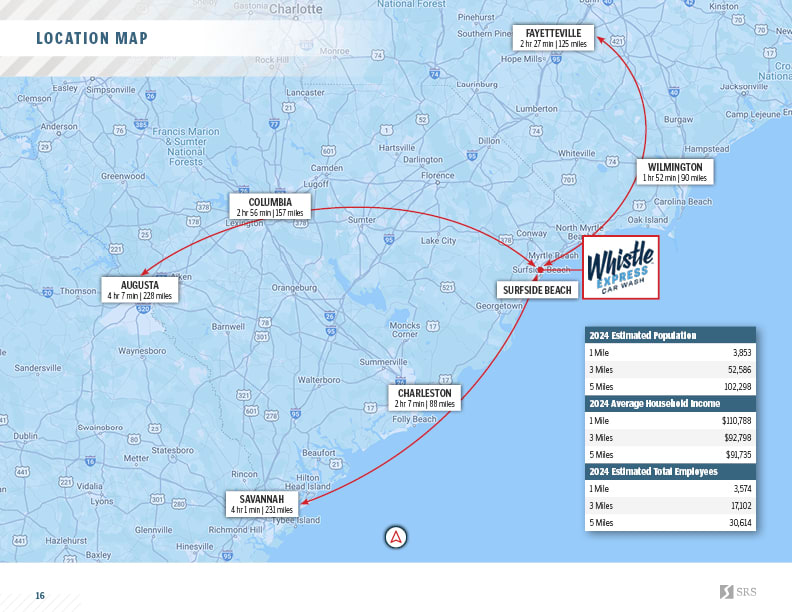Click the 2024 Average Household Income header
The width and height of the screenshot is (792, 612).
pos(670,403)
